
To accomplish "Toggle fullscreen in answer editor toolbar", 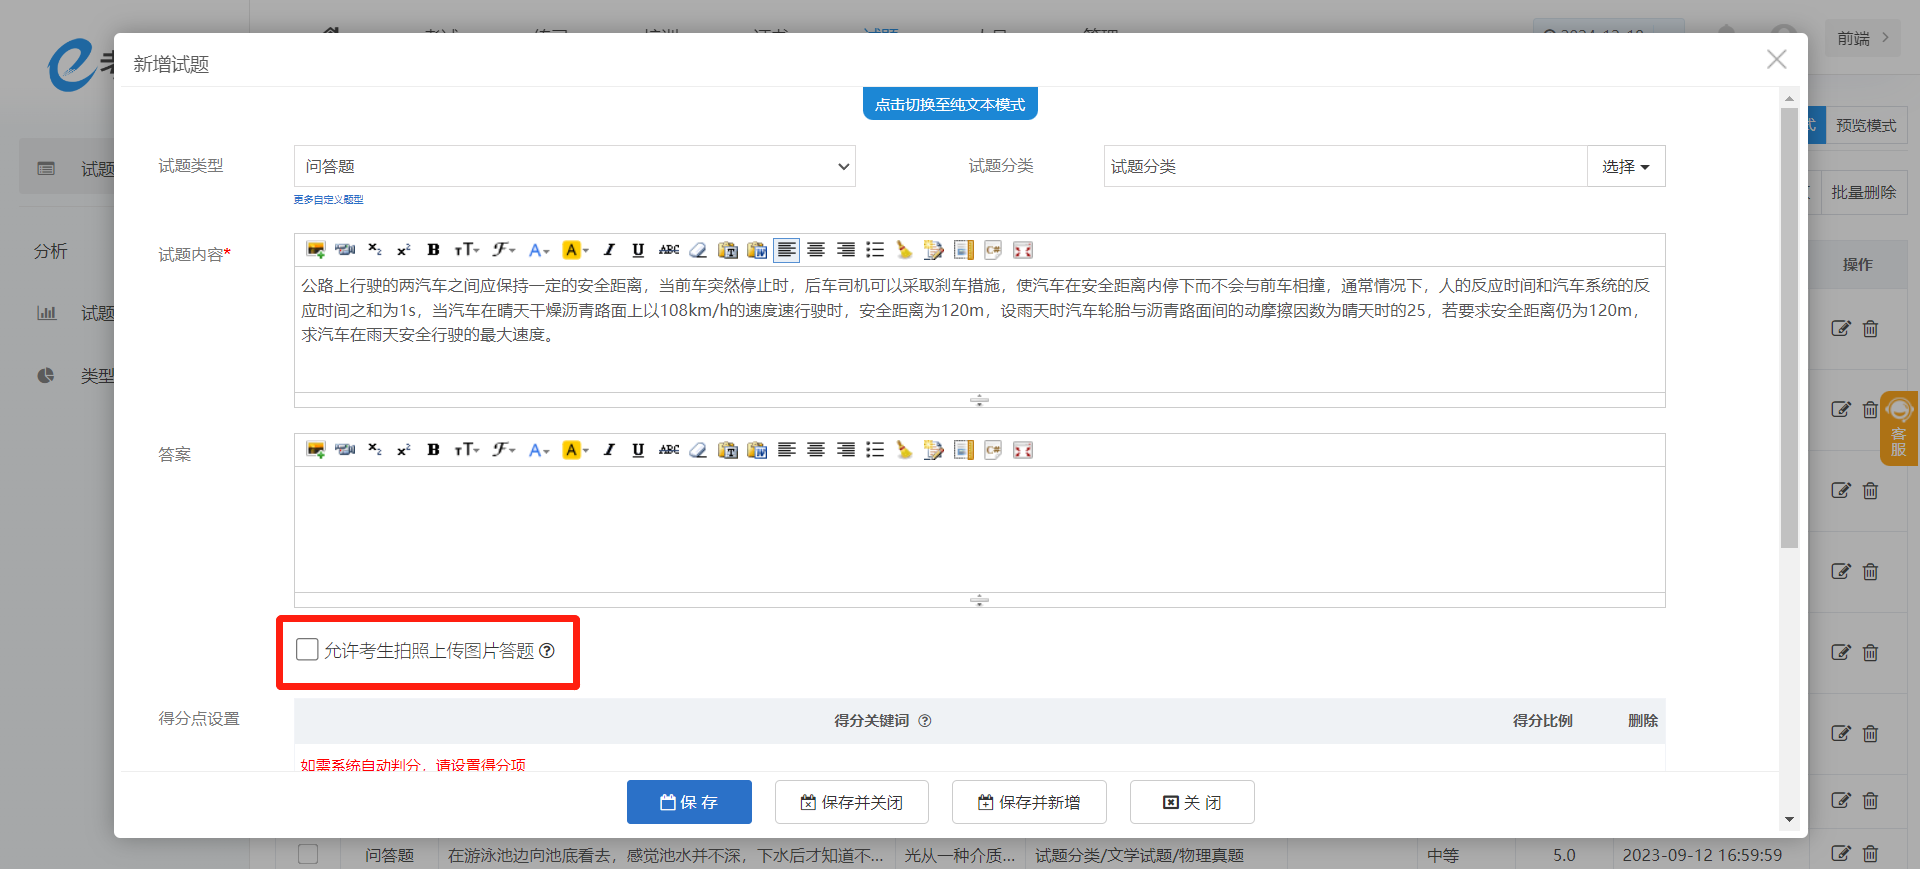I will pos(1022,450).
